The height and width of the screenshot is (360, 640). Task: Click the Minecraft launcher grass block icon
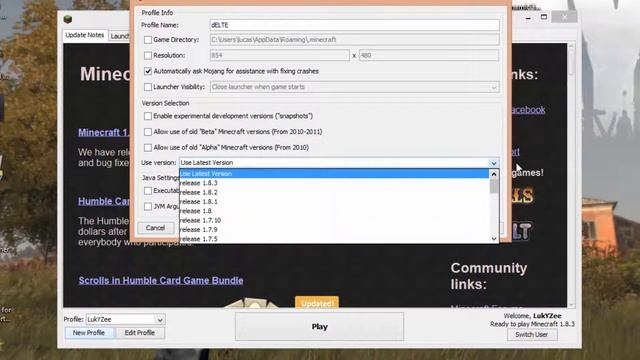68,19
